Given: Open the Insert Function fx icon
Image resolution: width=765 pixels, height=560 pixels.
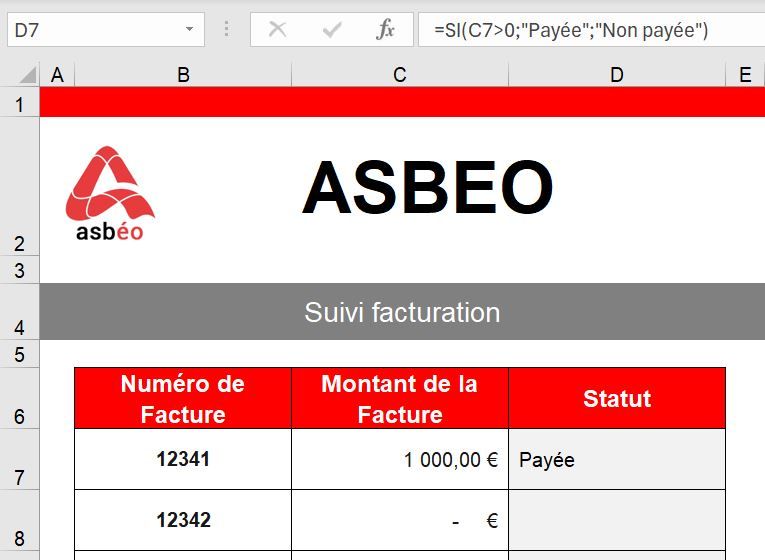Looking at the screenshot, I should tap(385, 30).
